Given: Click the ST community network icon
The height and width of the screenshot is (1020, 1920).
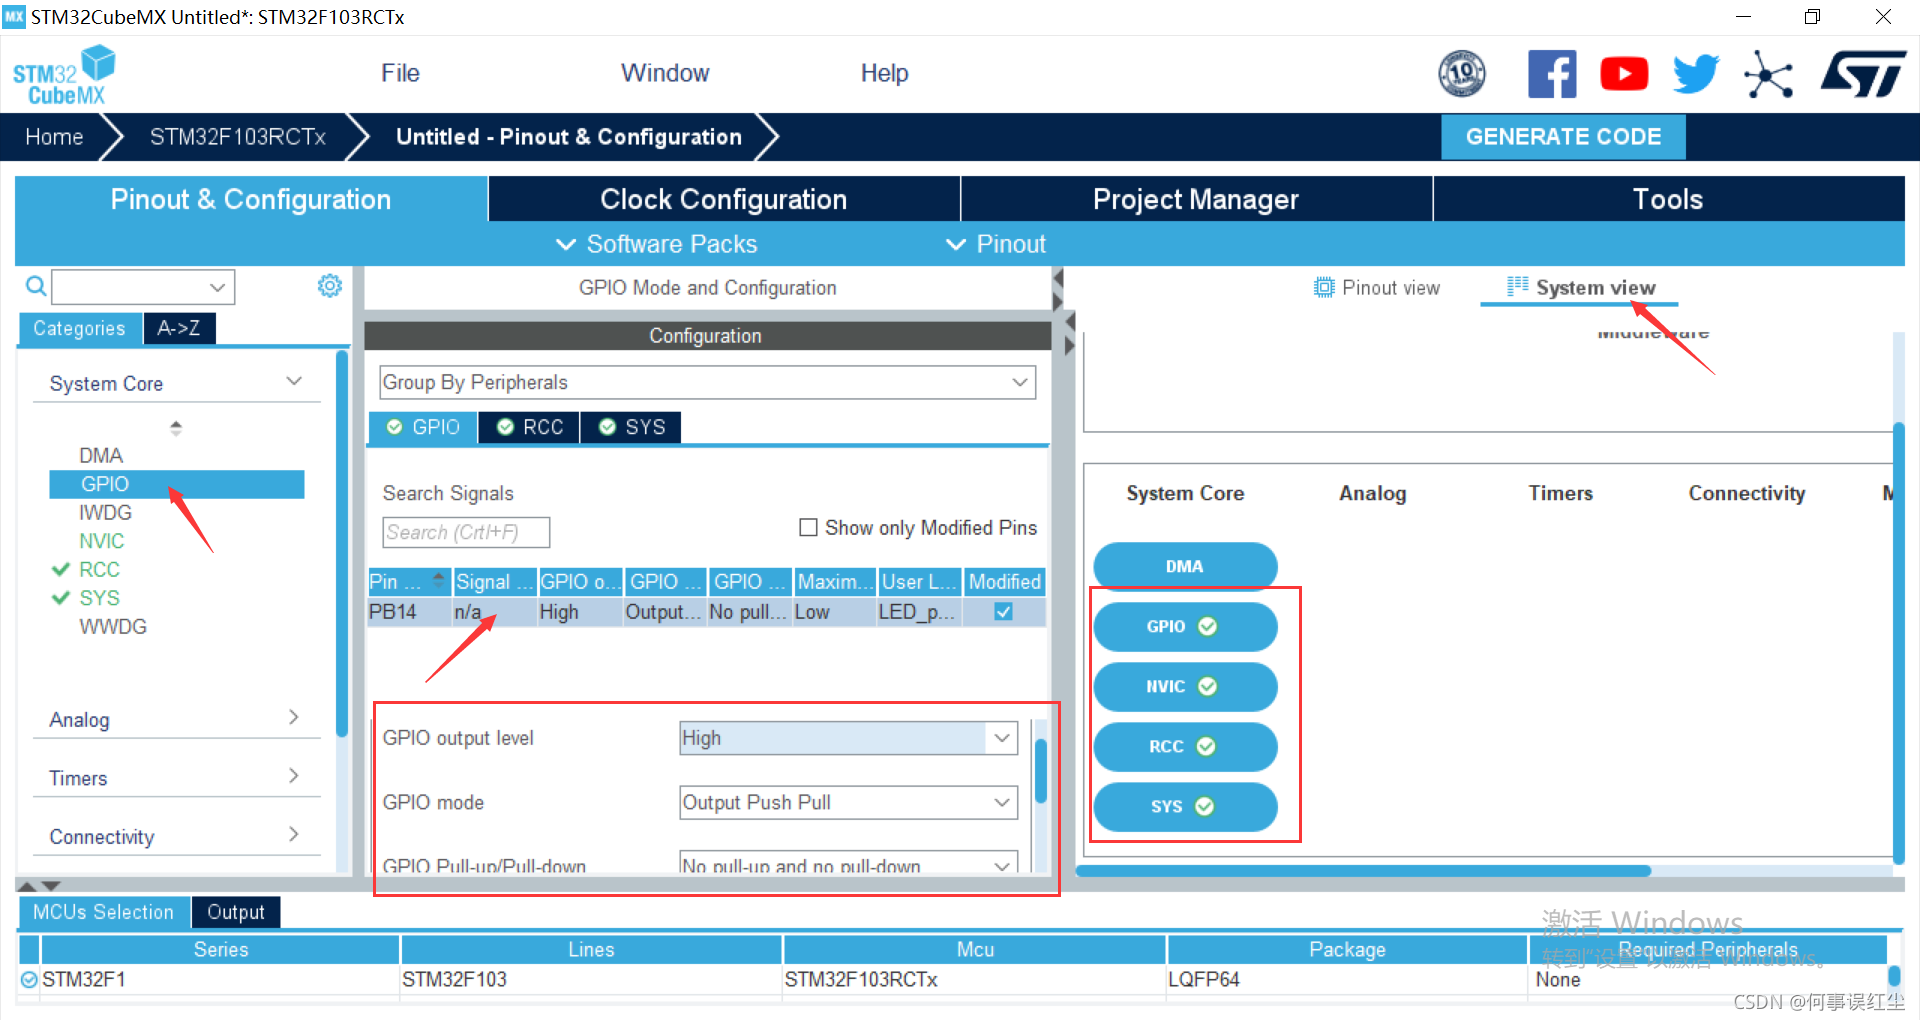Looking at the screenshot, I should [x=1768, y=75].
